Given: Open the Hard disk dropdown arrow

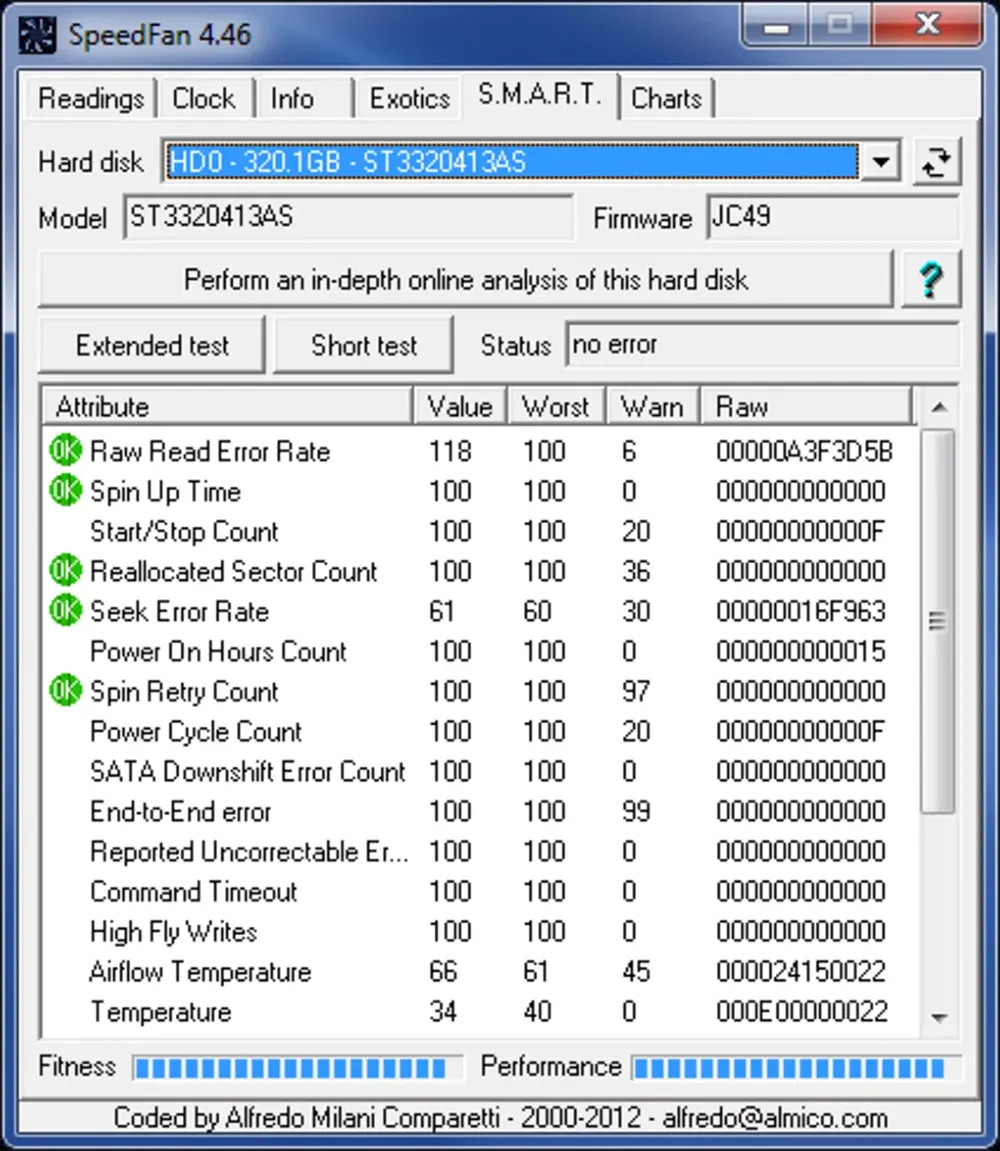Looking at the screenshot, I should pos(880,162).
